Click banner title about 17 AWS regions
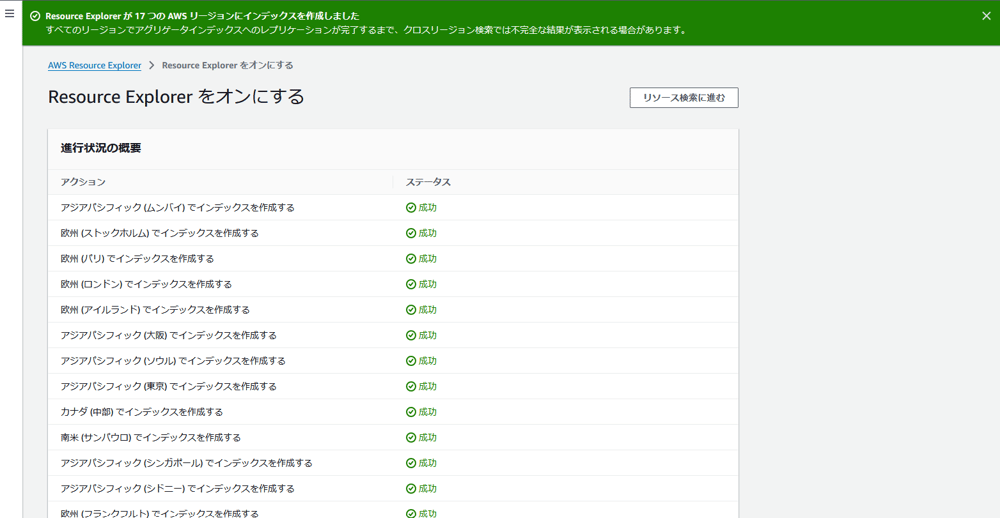 (202, 16)
